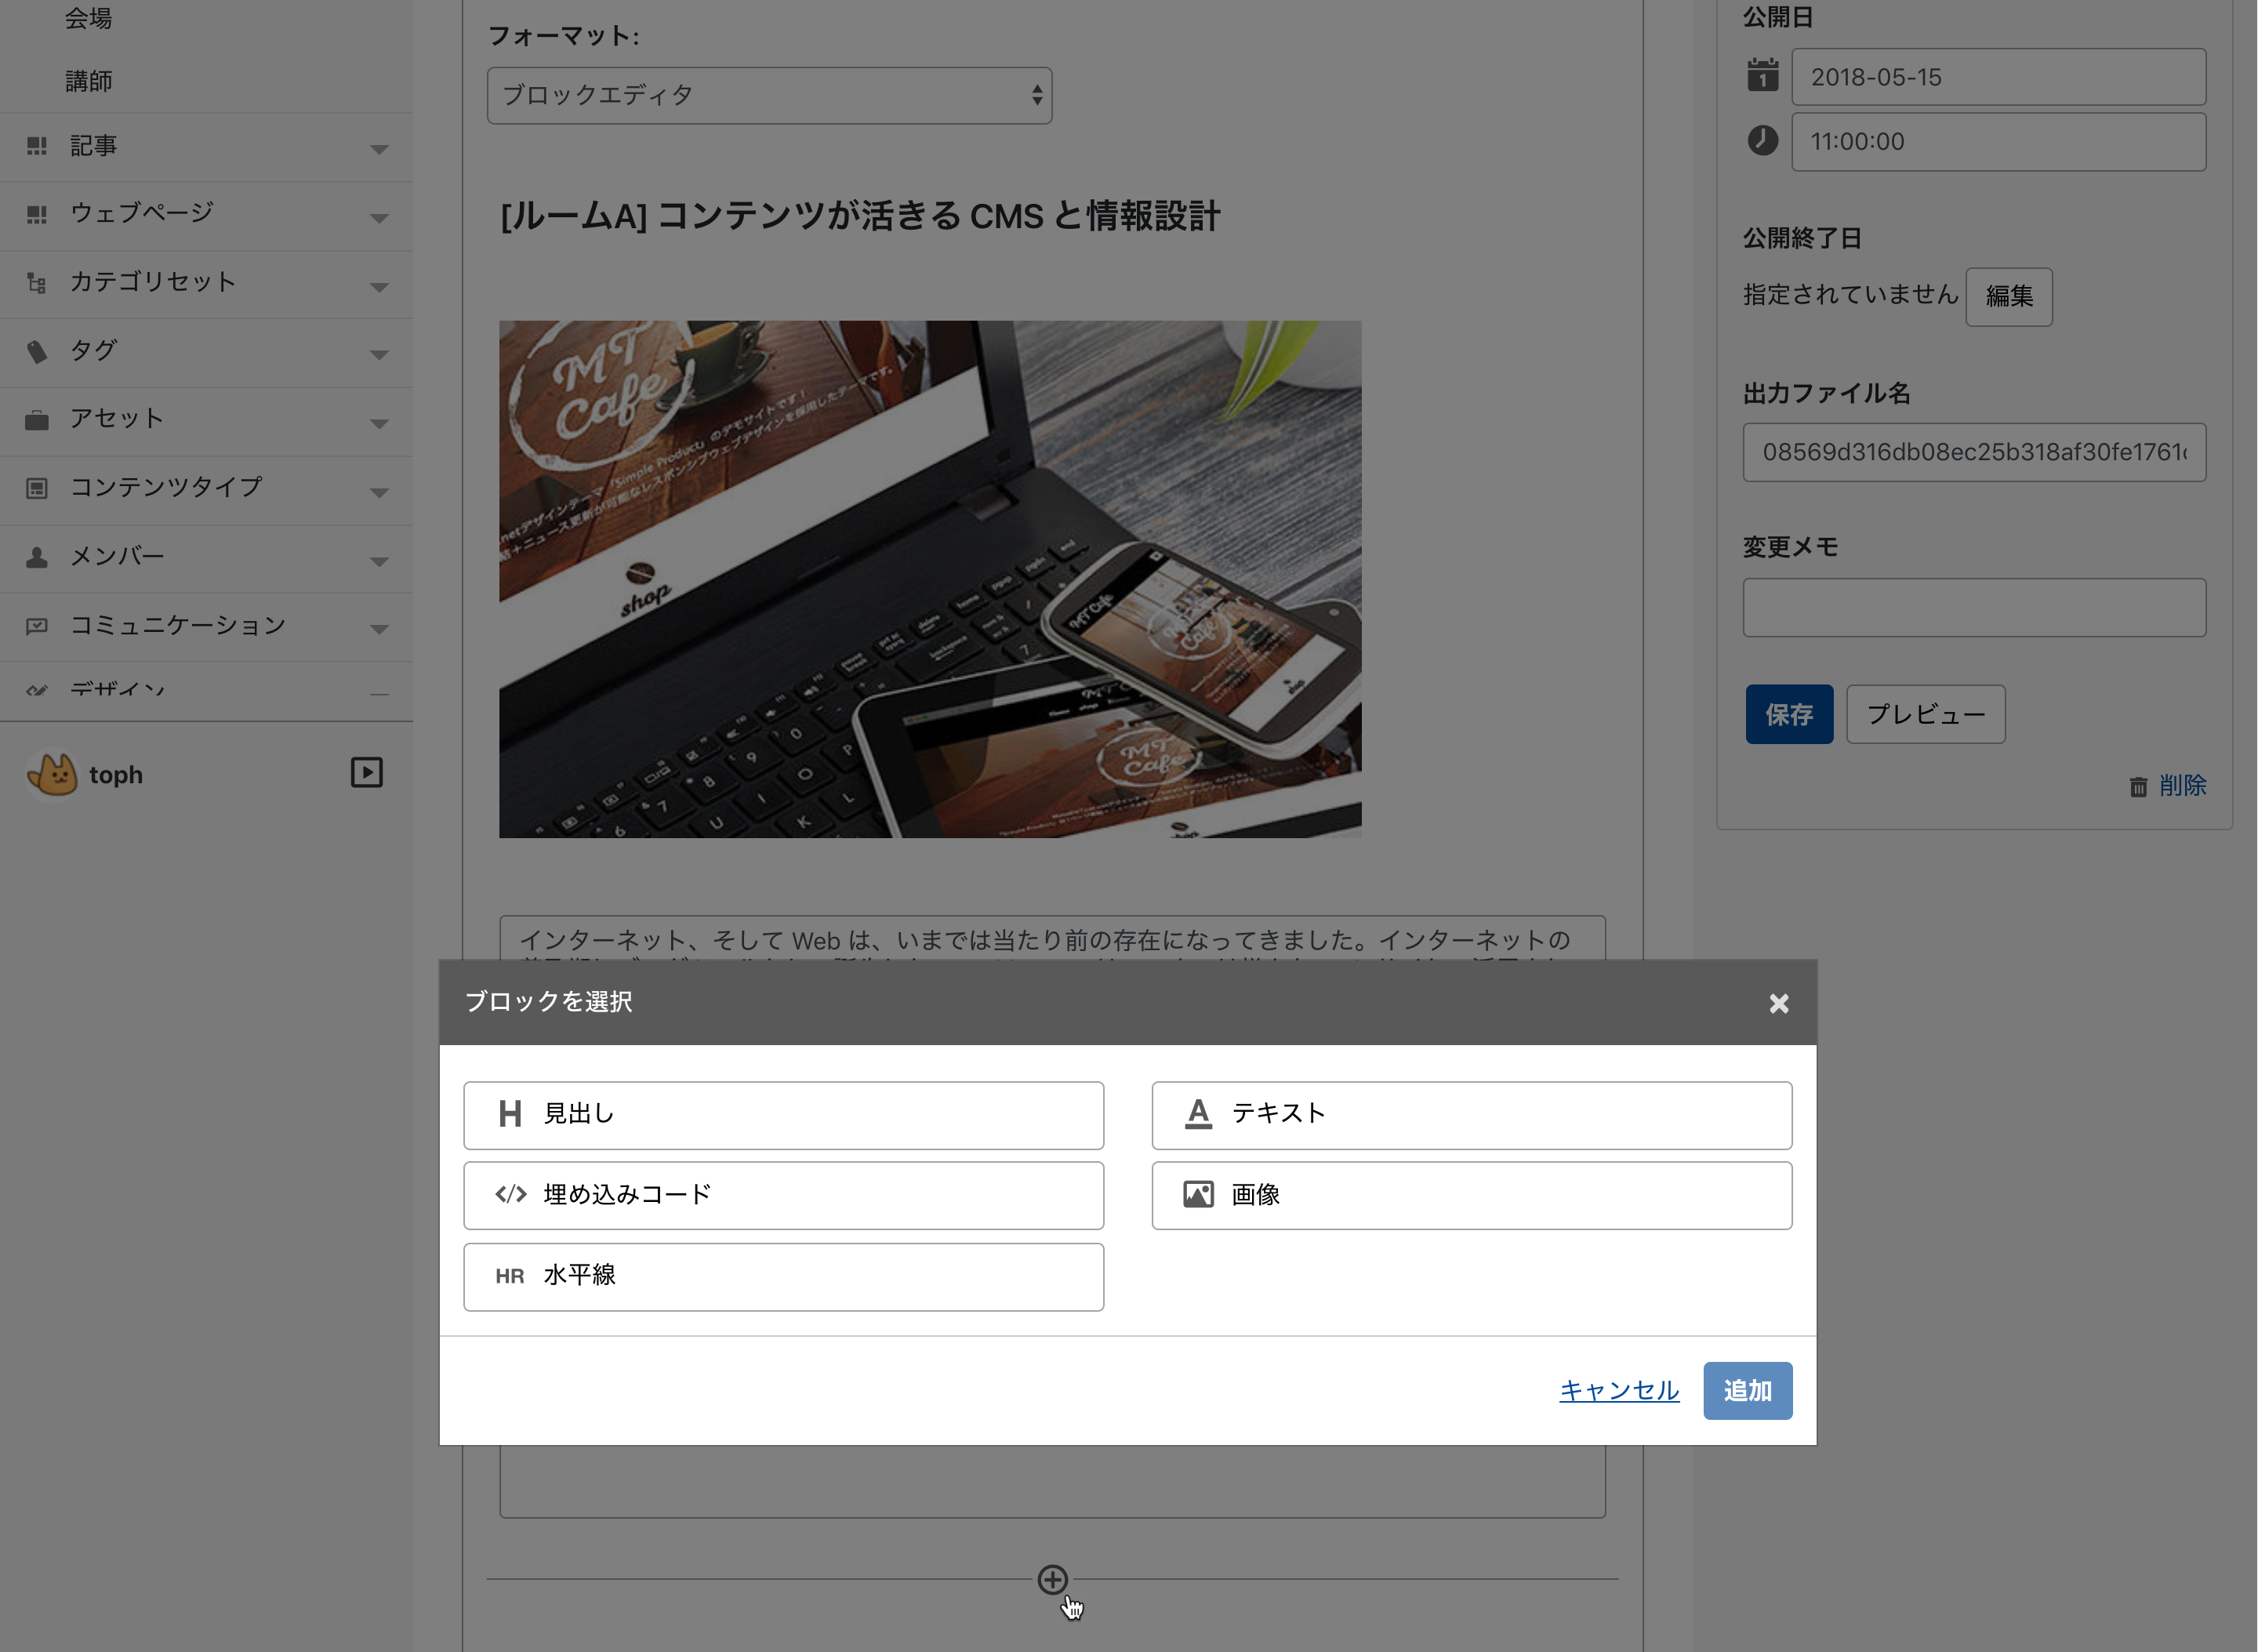
Task: Choose the 水平線 horizontal rule block
Action: coord(783,1276)
